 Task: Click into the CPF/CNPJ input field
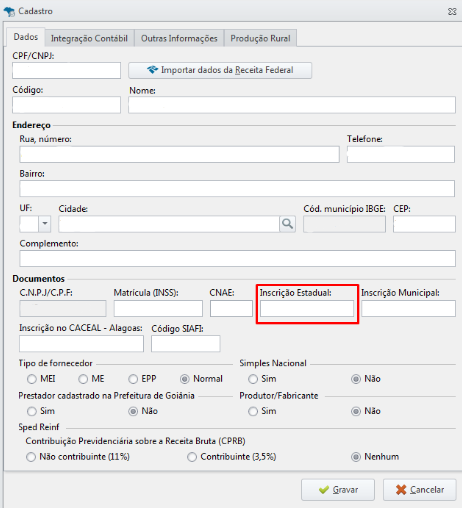(66, 71)
